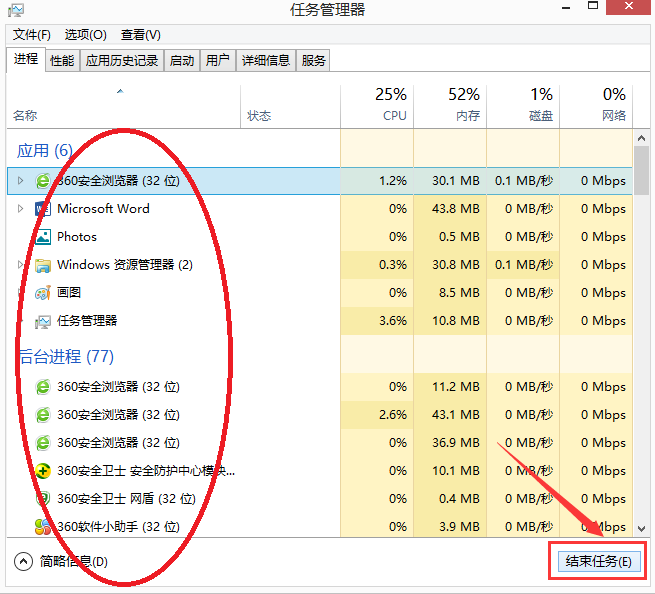655x594 pixels.
Task: Click the 360安全卫士 安全防护中心 icon
Action: tap(43, 471)
